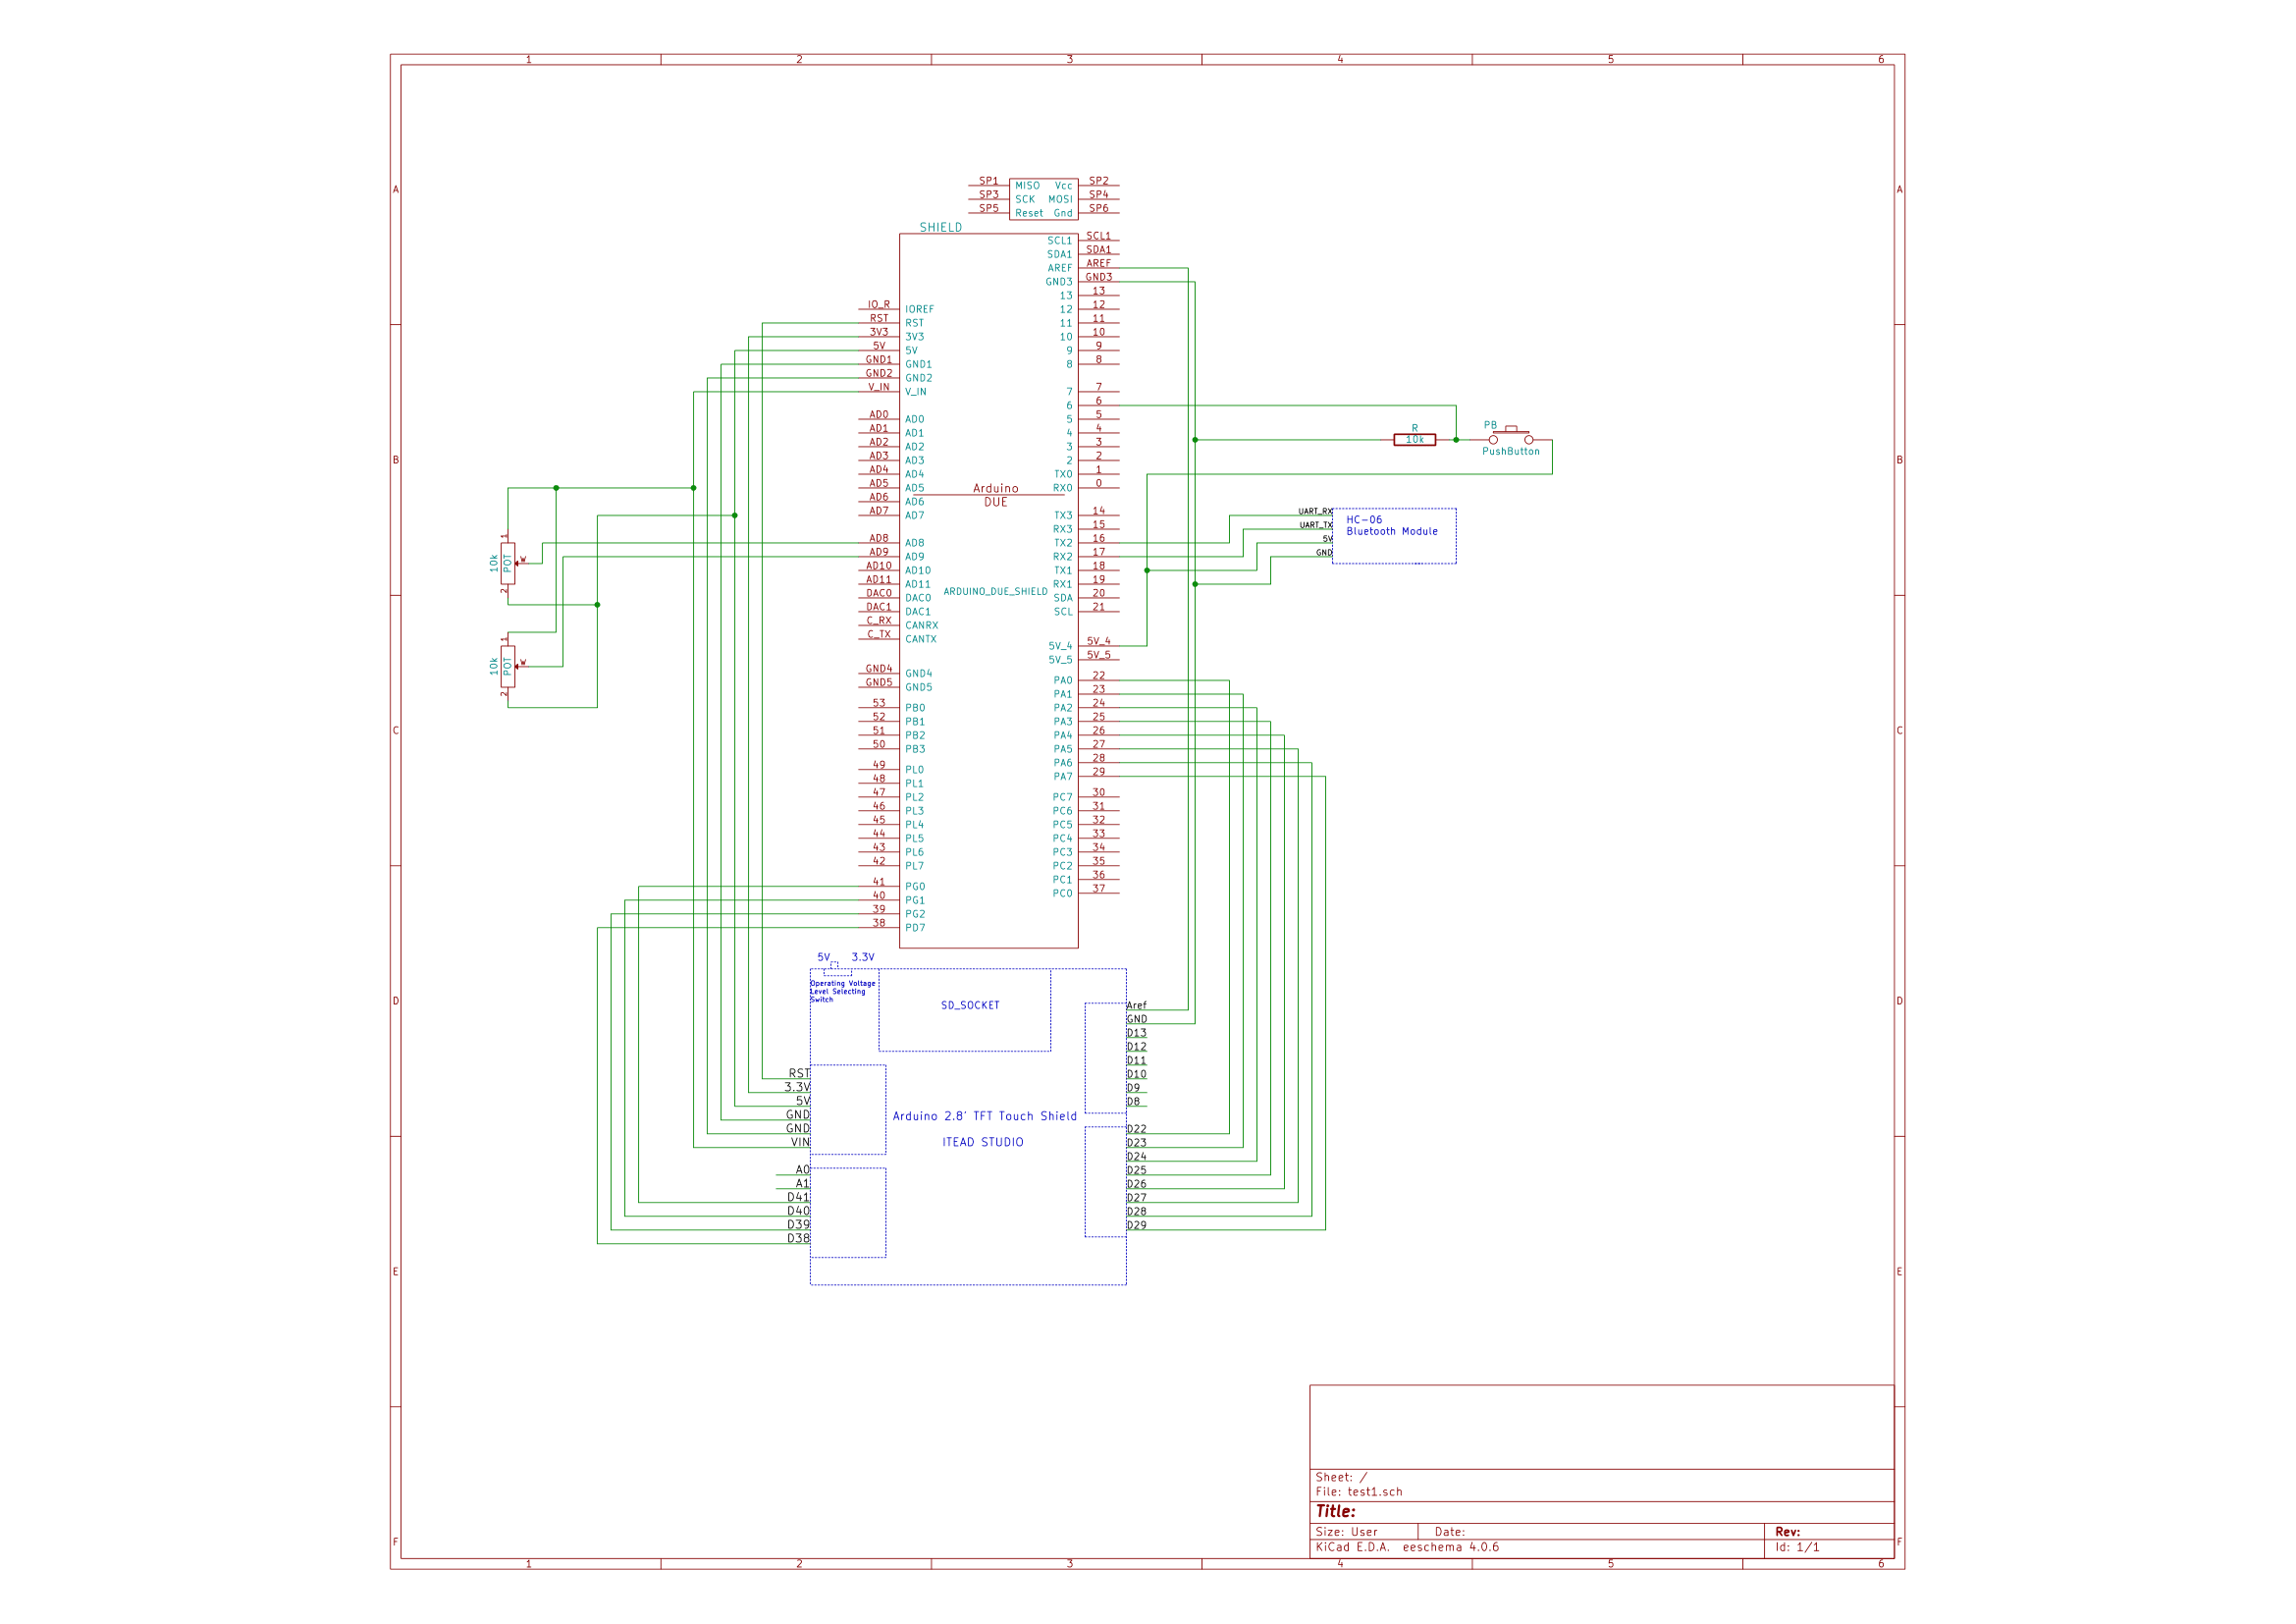Click the CANTX pin name

921,640
